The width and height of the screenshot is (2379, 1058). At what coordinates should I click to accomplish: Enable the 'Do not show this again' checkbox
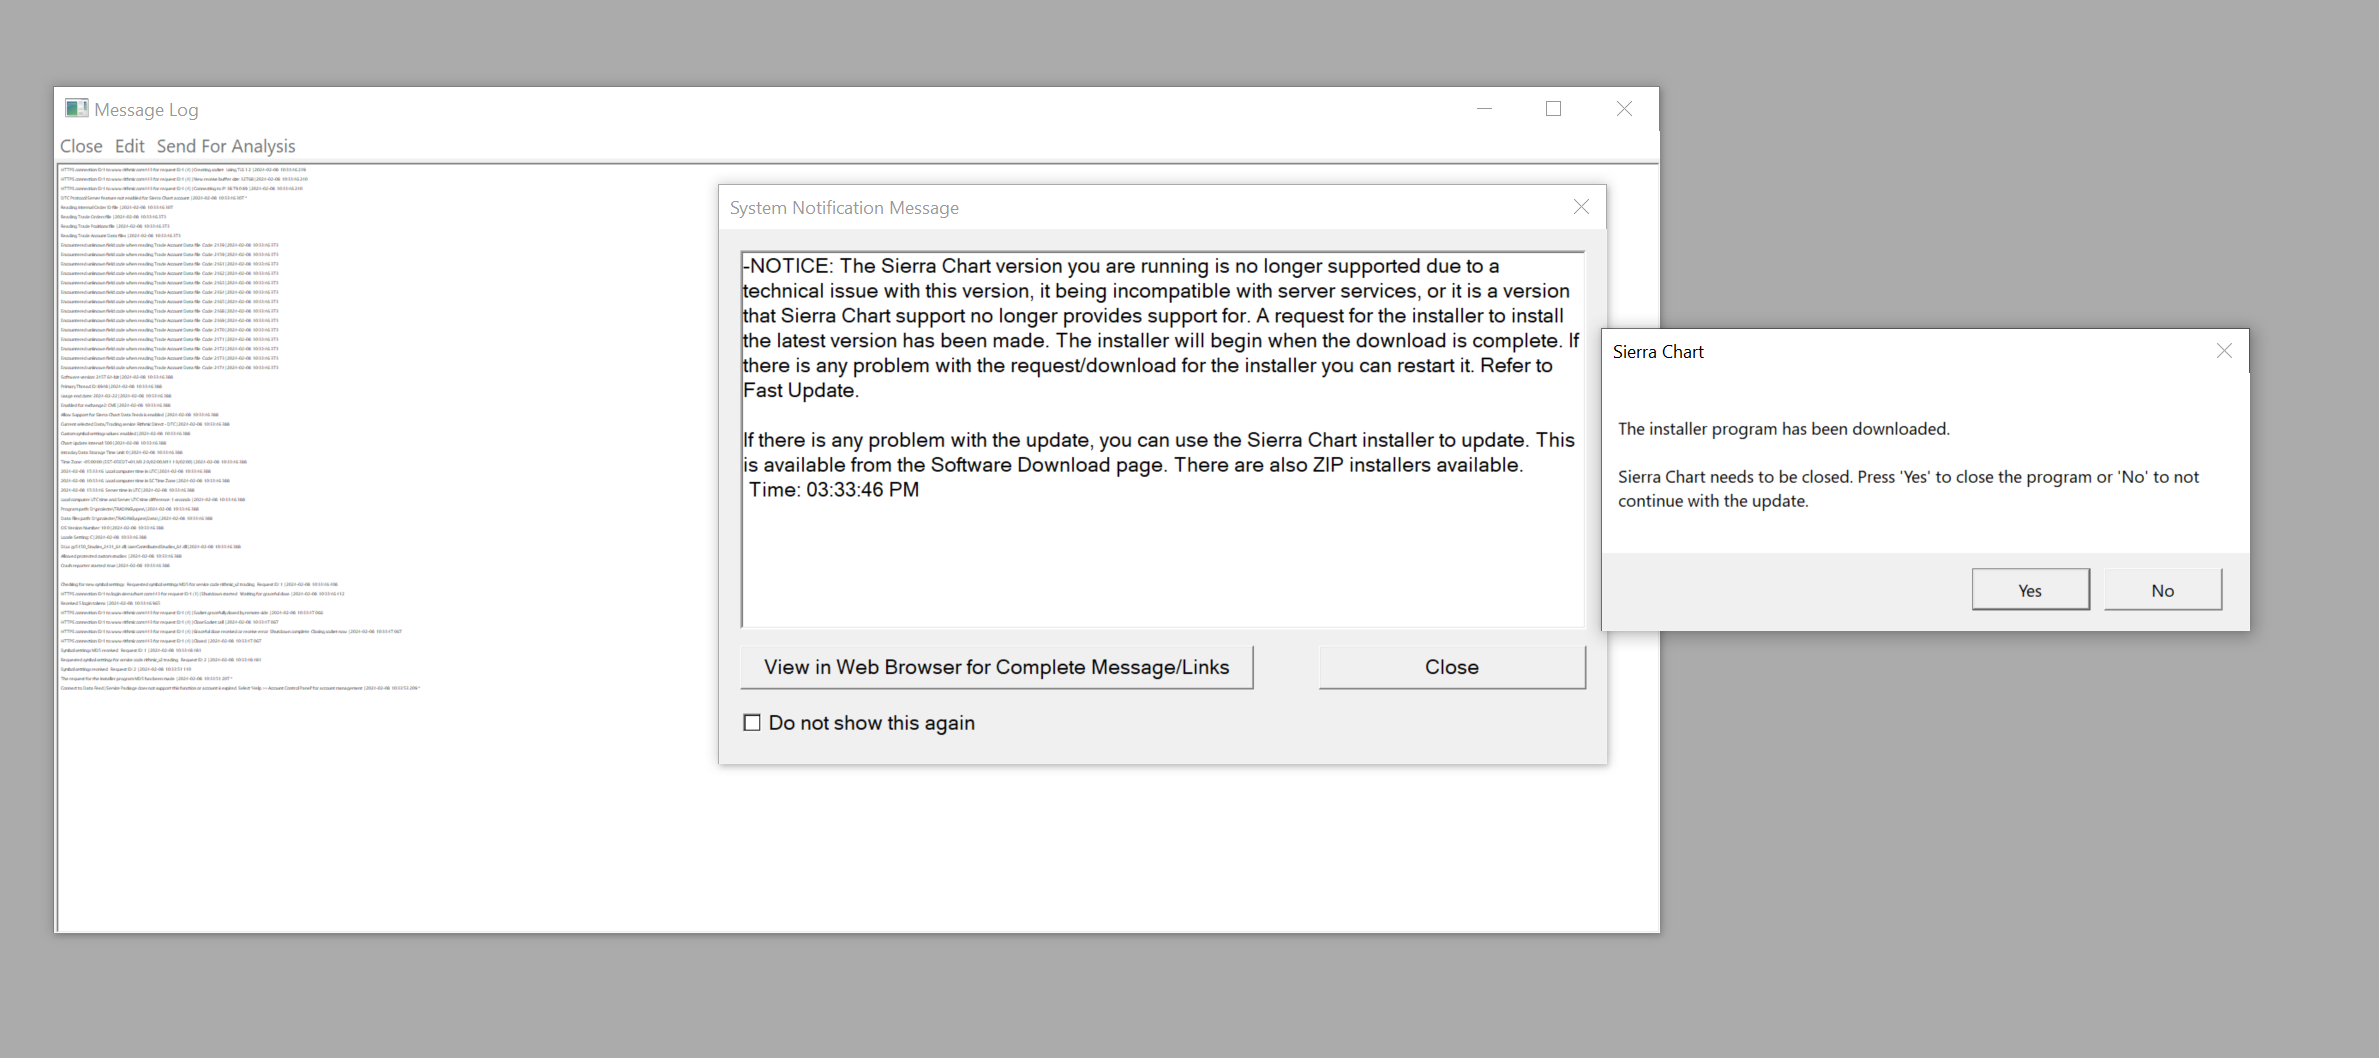[x=752, y=723]
